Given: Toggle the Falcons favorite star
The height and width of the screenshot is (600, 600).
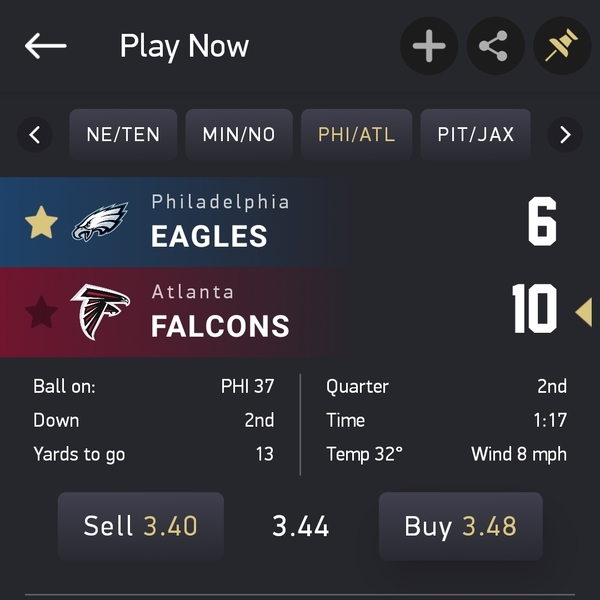Looking at the screenshot, I should [41, 313].
